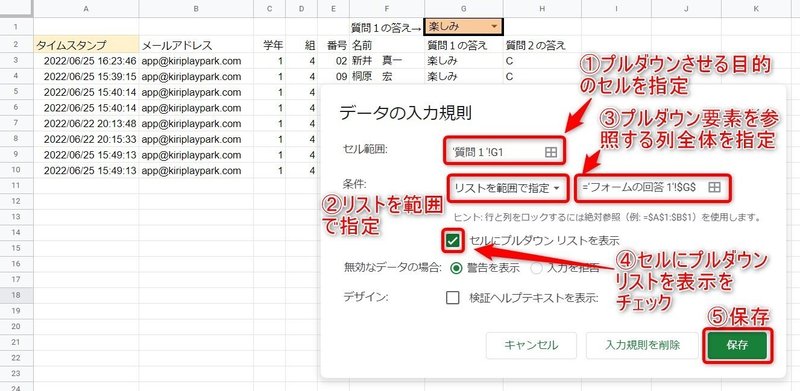Enable 検証ヘルプテキストを表示 checkbox
800x391 pixels.
(453, 298)
